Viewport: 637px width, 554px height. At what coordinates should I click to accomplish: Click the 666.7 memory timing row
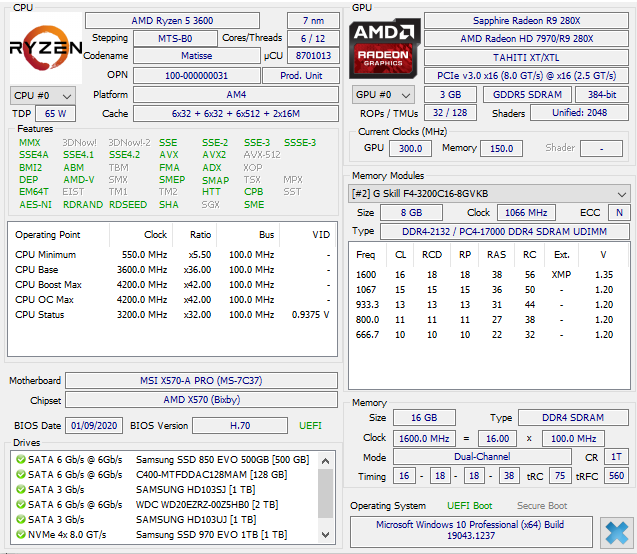(x=489, y=335)
